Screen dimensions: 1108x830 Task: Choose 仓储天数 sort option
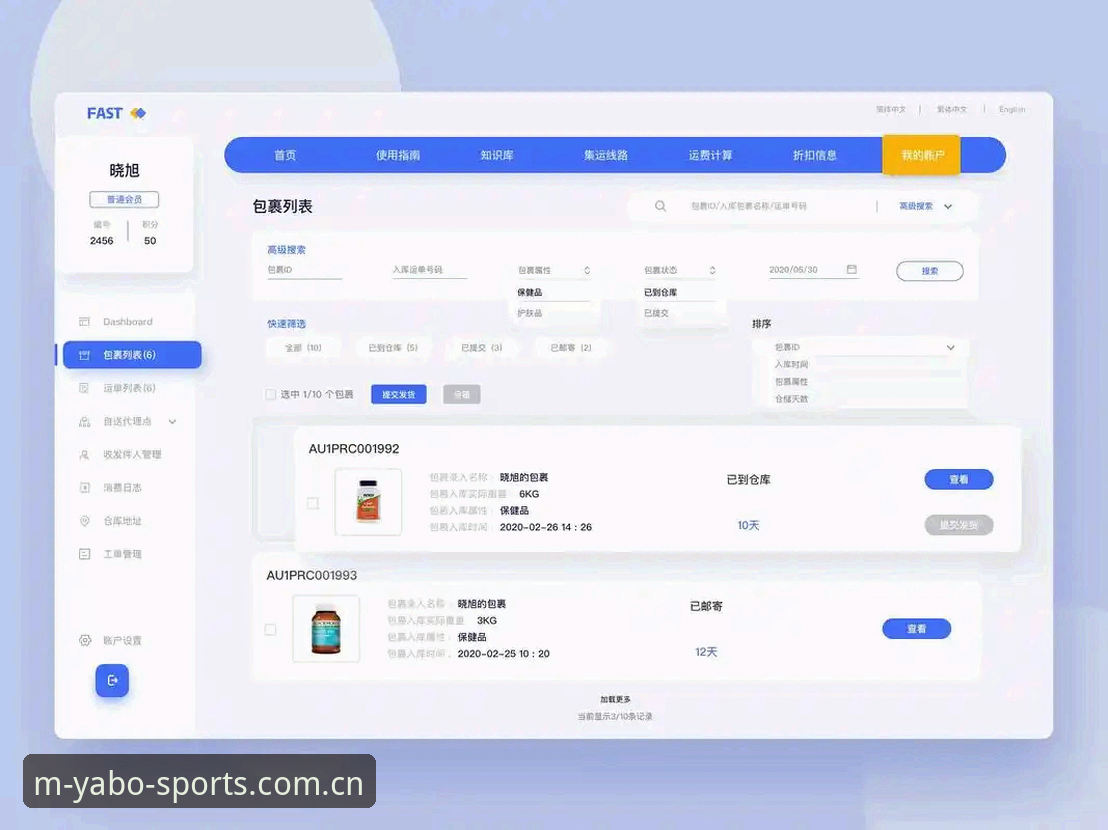[x=791, y=399]
